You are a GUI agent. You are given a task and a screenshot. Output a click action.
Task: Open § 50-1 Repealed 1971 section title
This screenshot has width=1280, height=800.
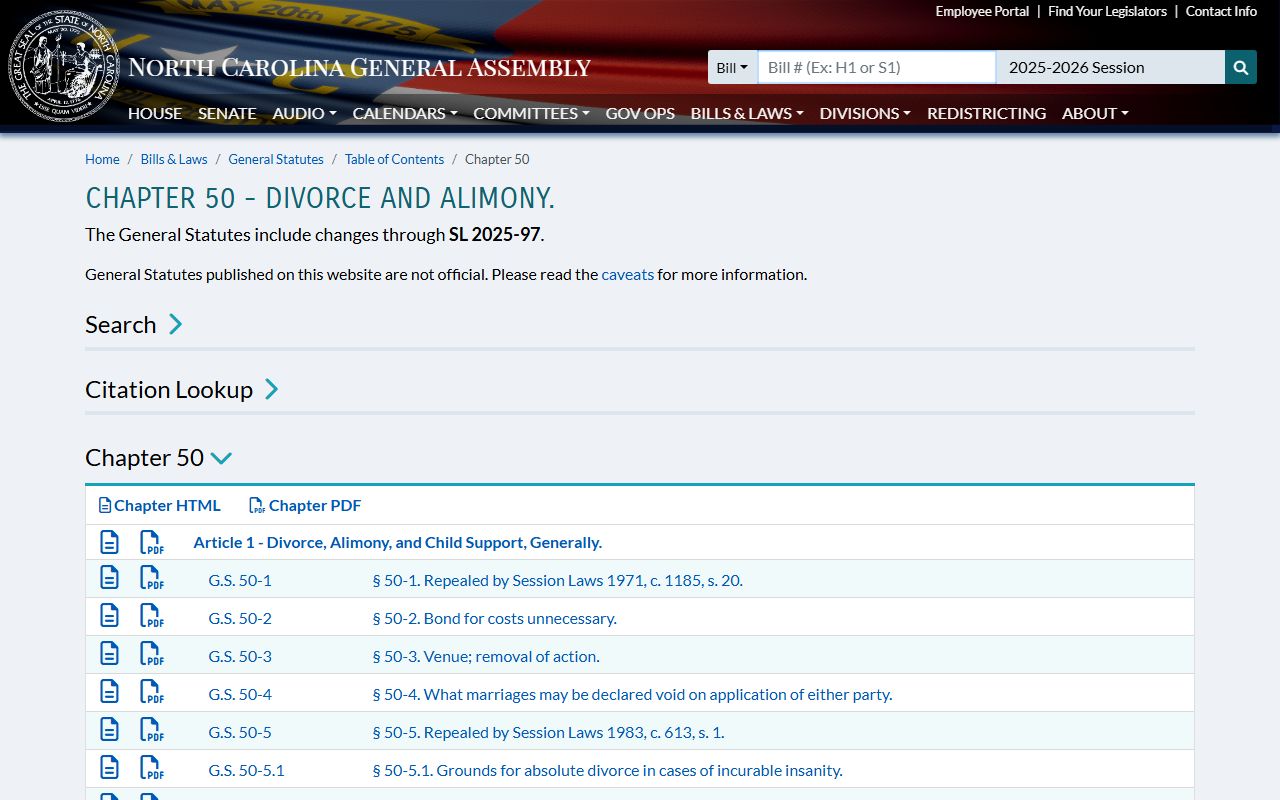557,580
